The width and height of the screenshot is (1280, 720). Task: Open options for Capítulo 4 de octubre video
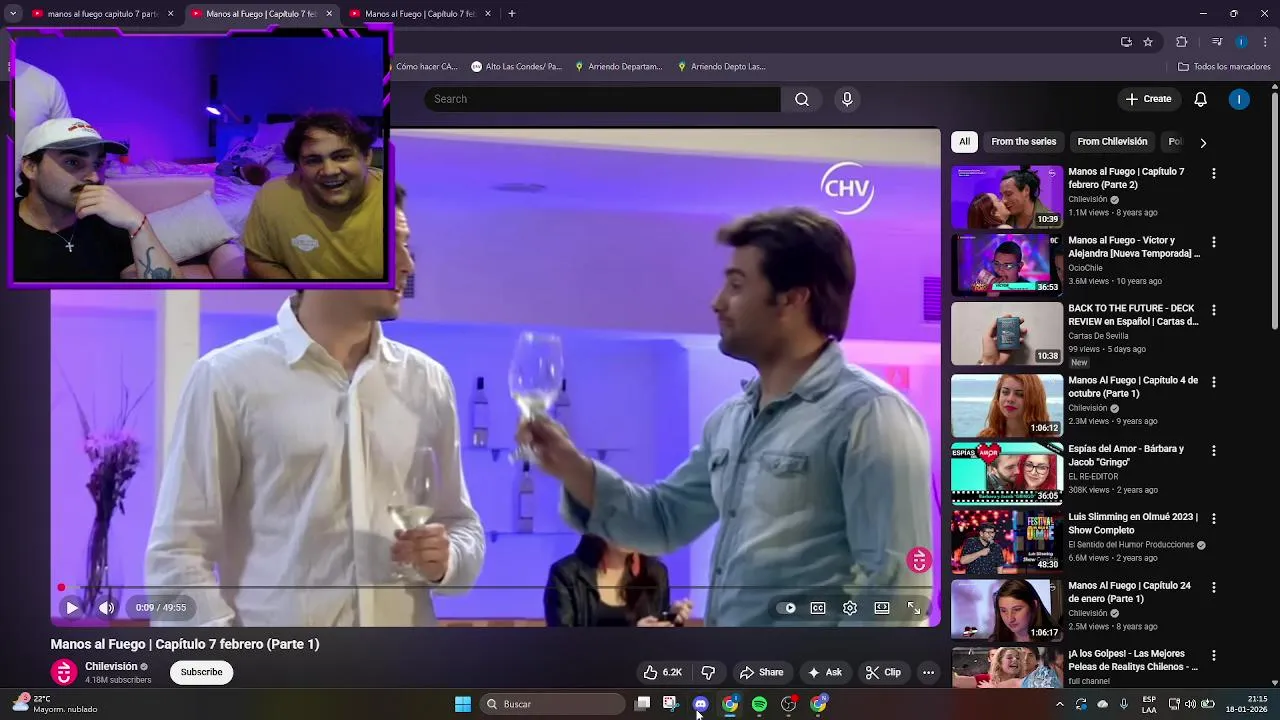[1214, 382]
